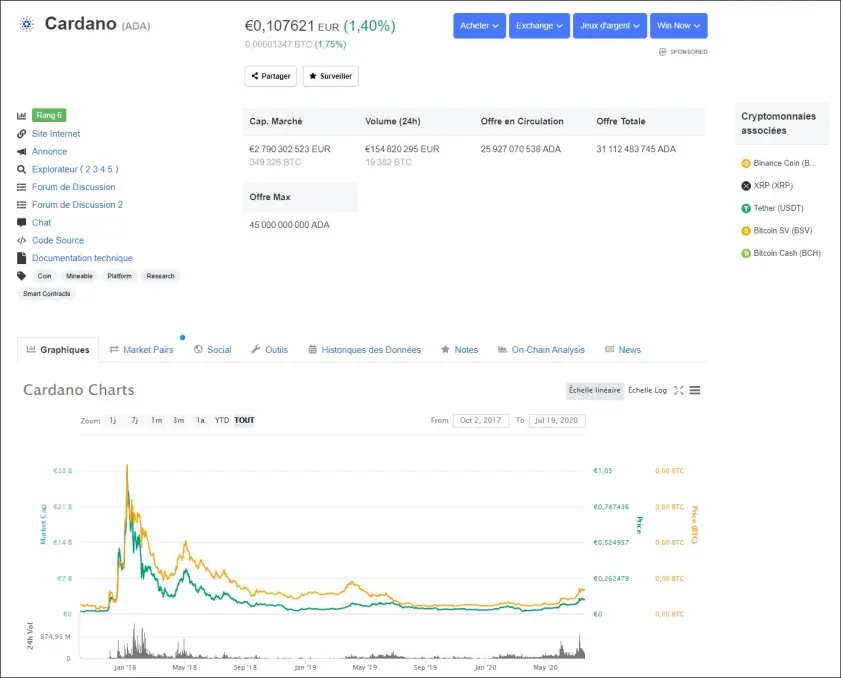
Task: Open the Chat link
Action: coord(41,222)
